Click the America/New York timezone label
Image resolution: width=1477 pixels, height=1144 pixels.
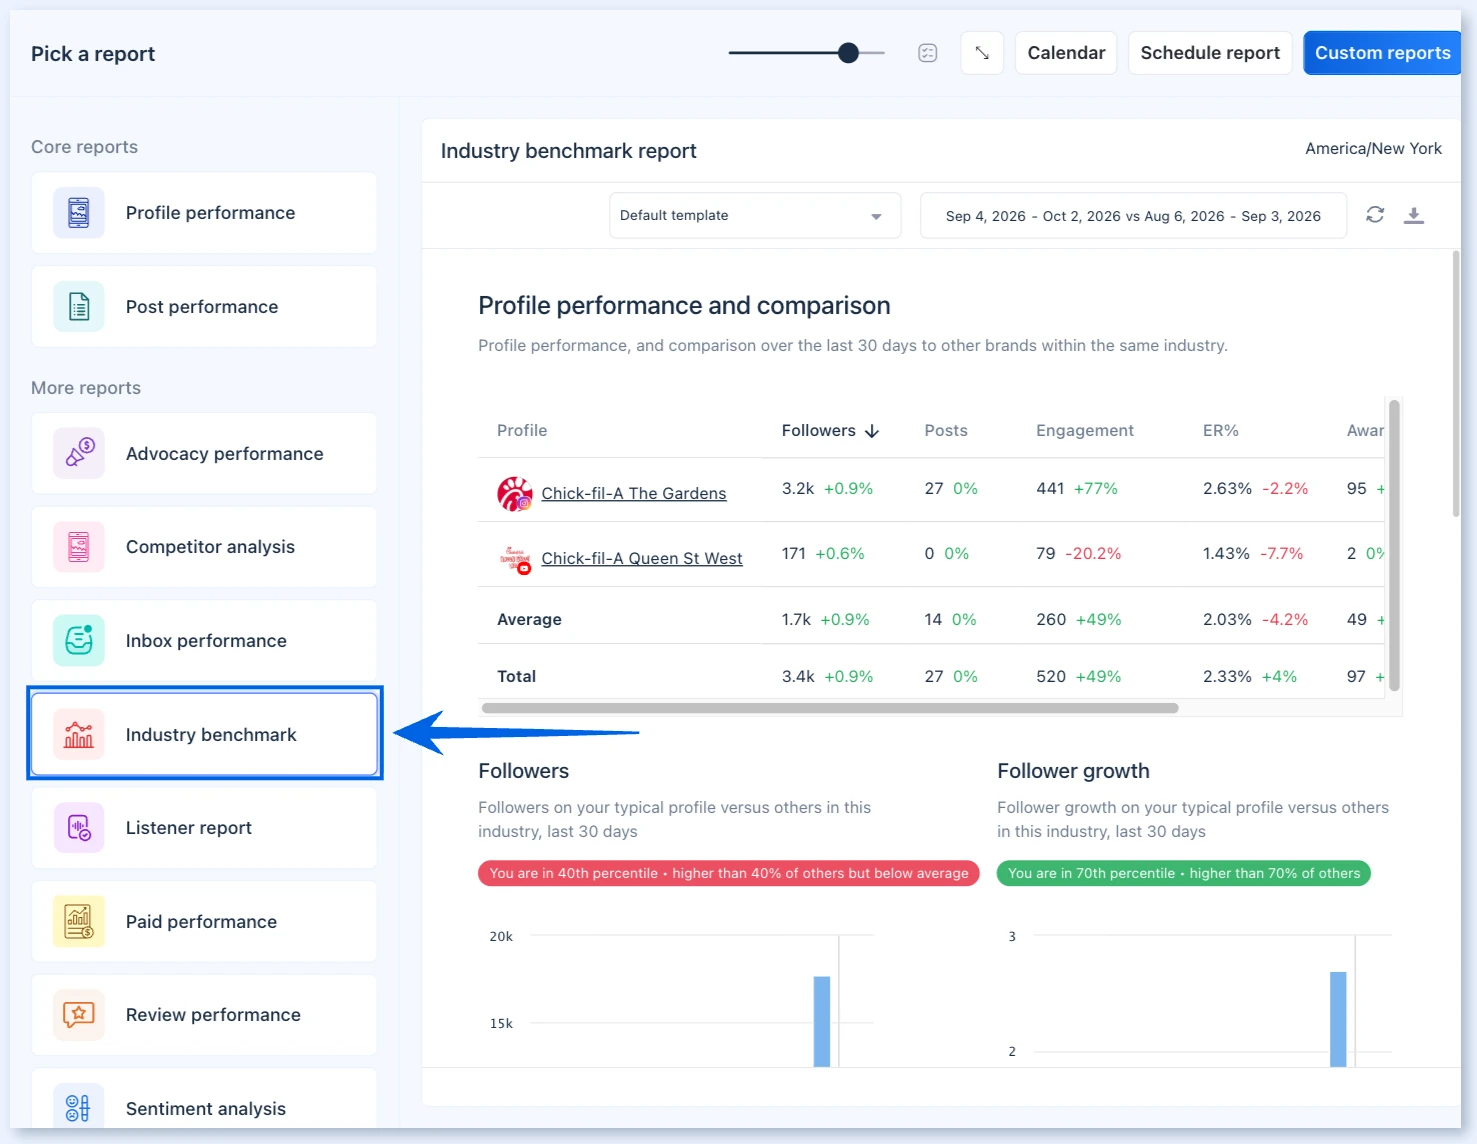[x=1373, y=149]
